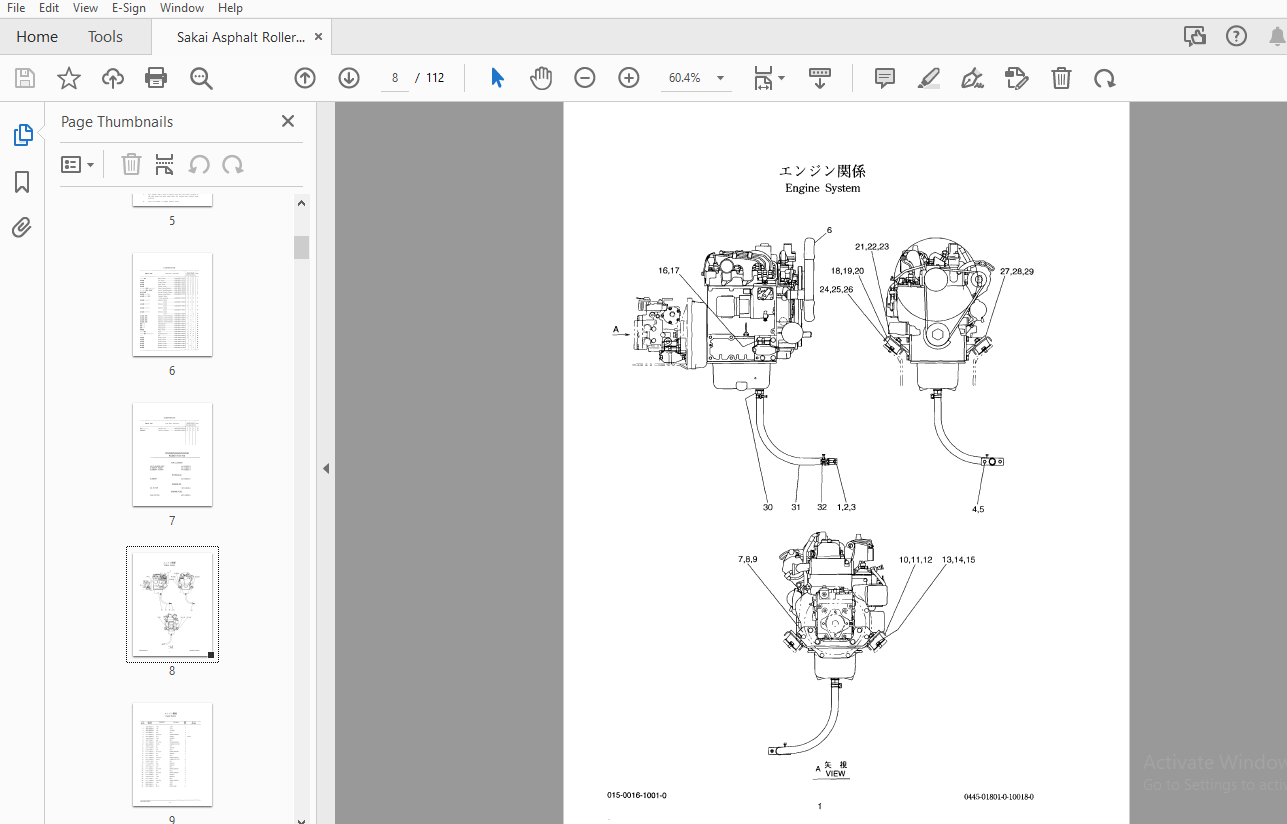Open the share feedback chat icon
The height and width of the screenshot is (824, 1287).
tap(1194, 37)
